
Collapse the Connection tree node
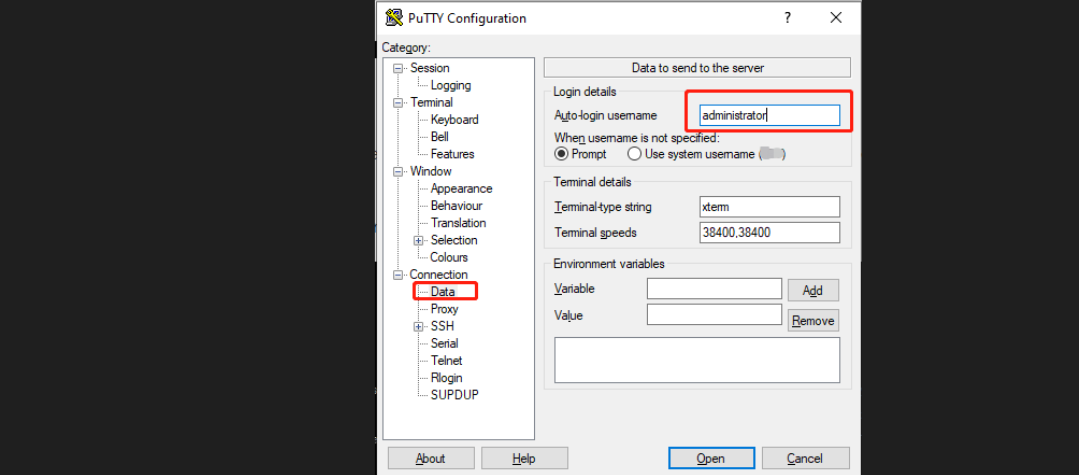point(398,275)
